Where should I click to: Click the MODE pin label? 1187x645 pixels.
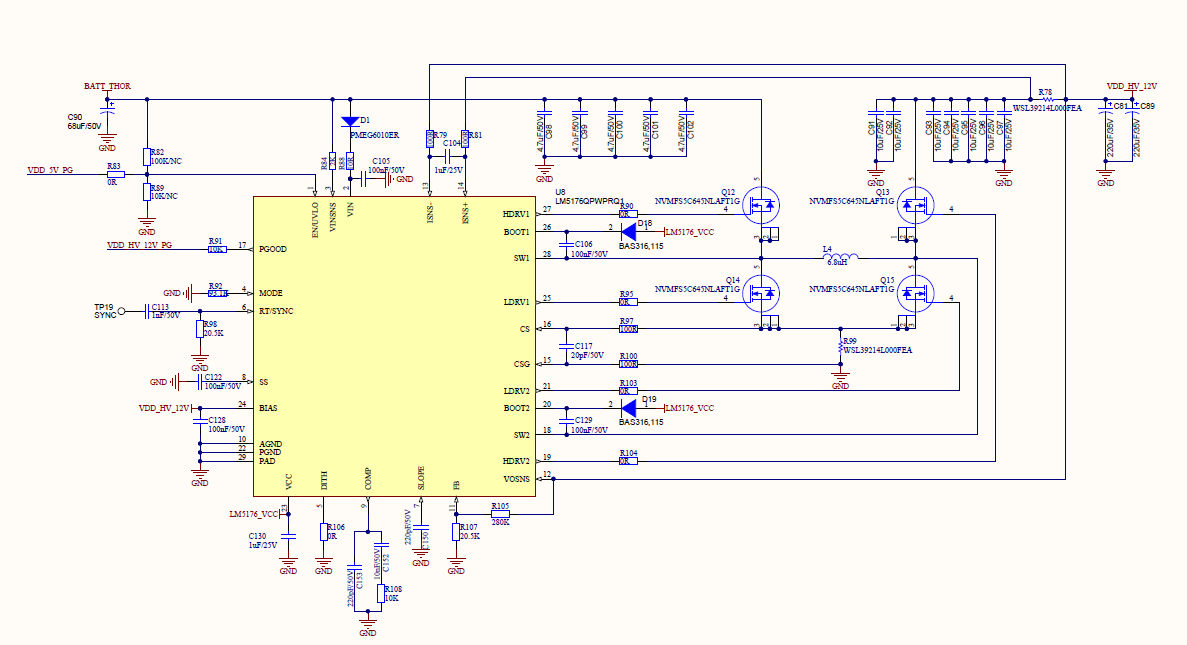coord(270,293)
